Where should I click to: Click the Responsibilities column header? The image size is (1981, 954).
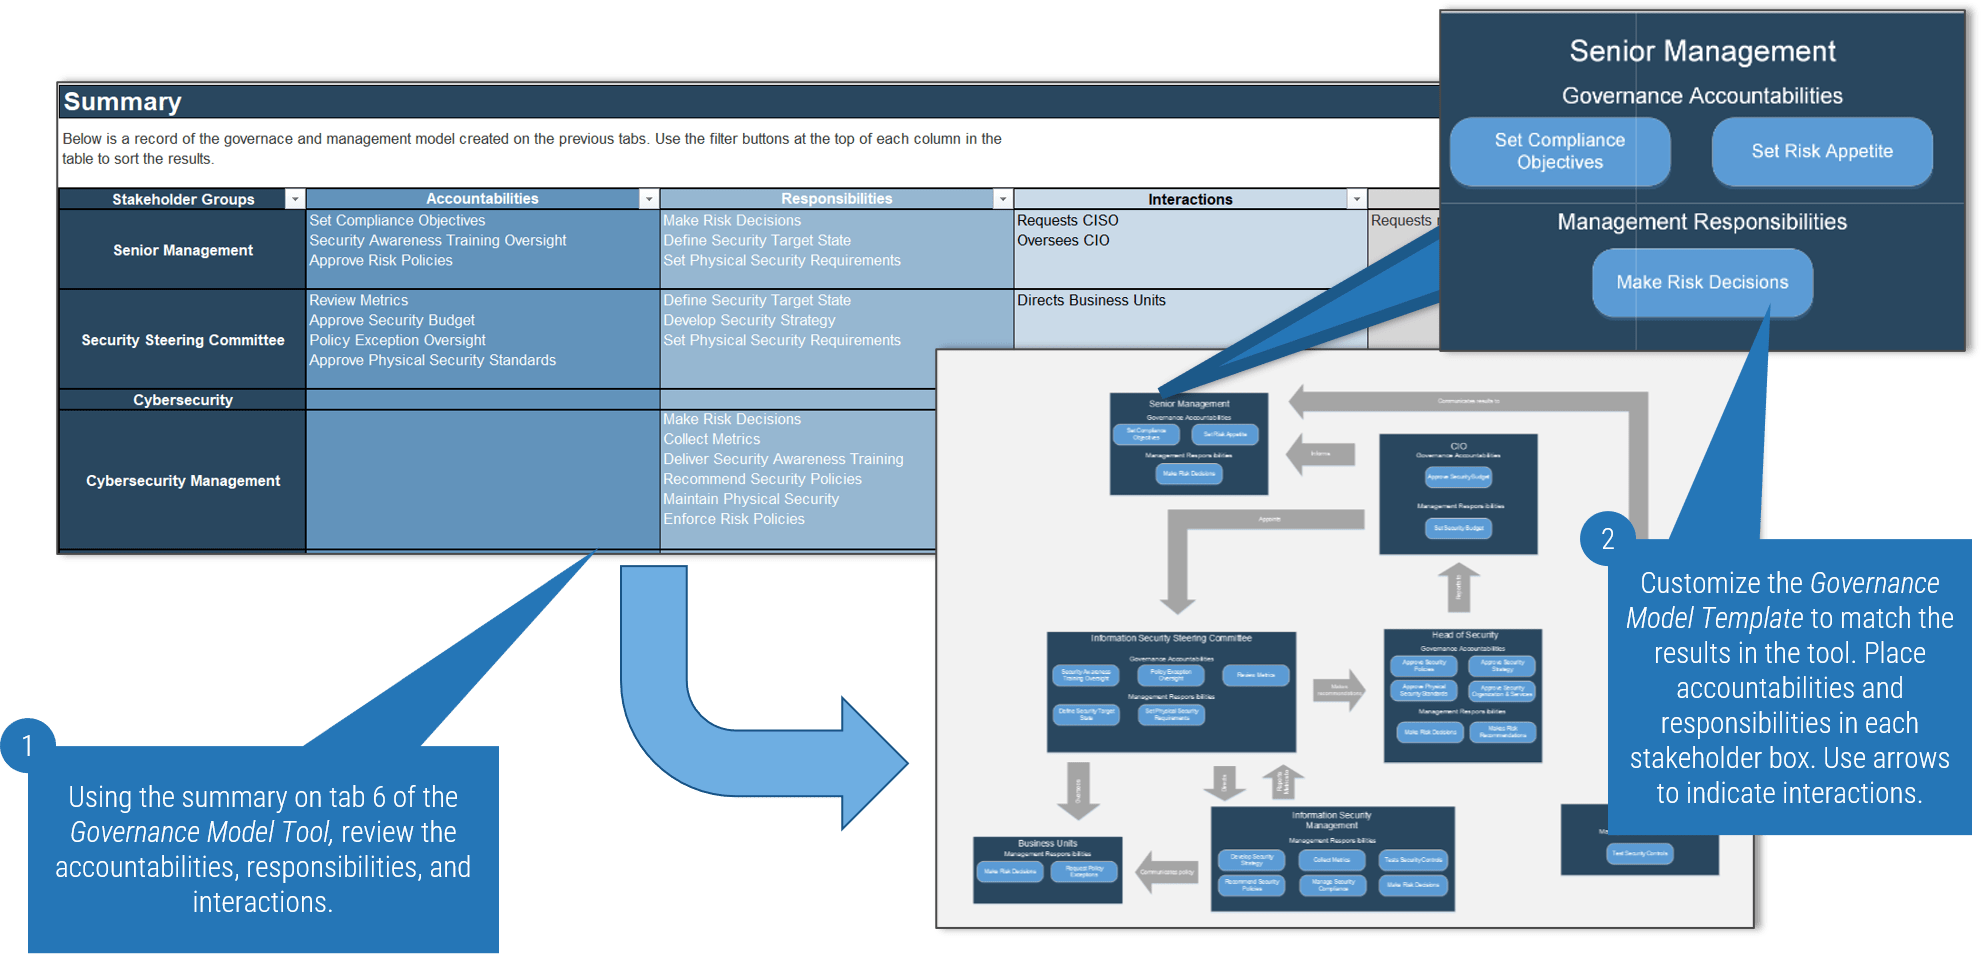point(836,199)
